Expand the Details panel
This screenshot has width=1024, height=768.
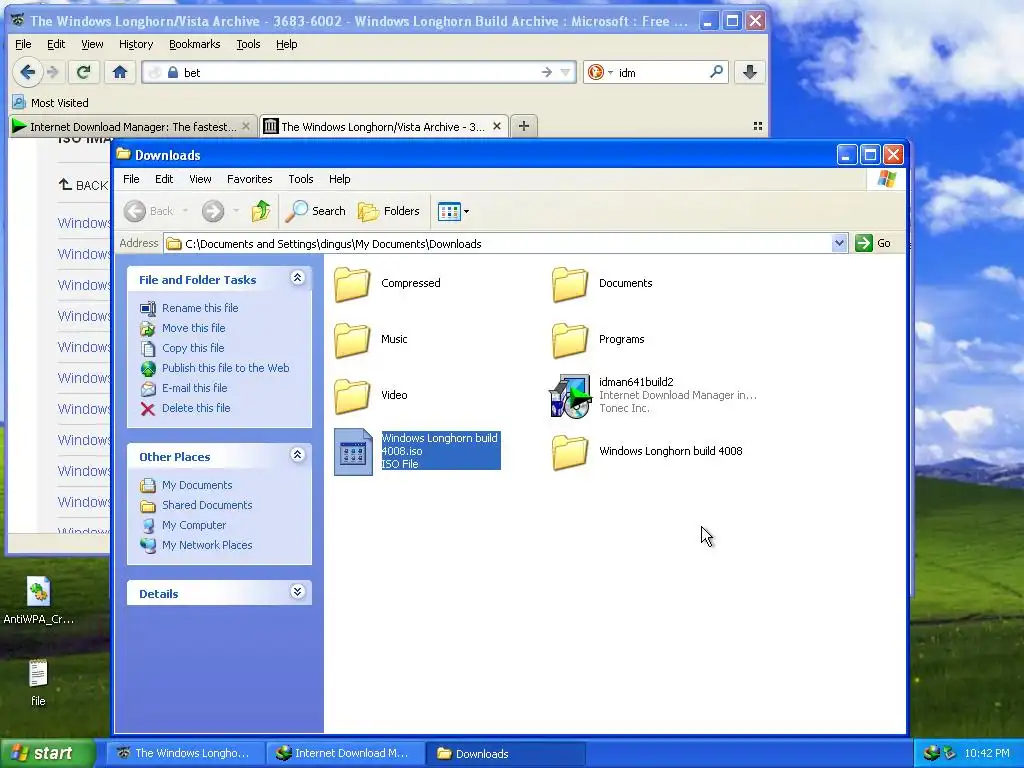point(297,592)
